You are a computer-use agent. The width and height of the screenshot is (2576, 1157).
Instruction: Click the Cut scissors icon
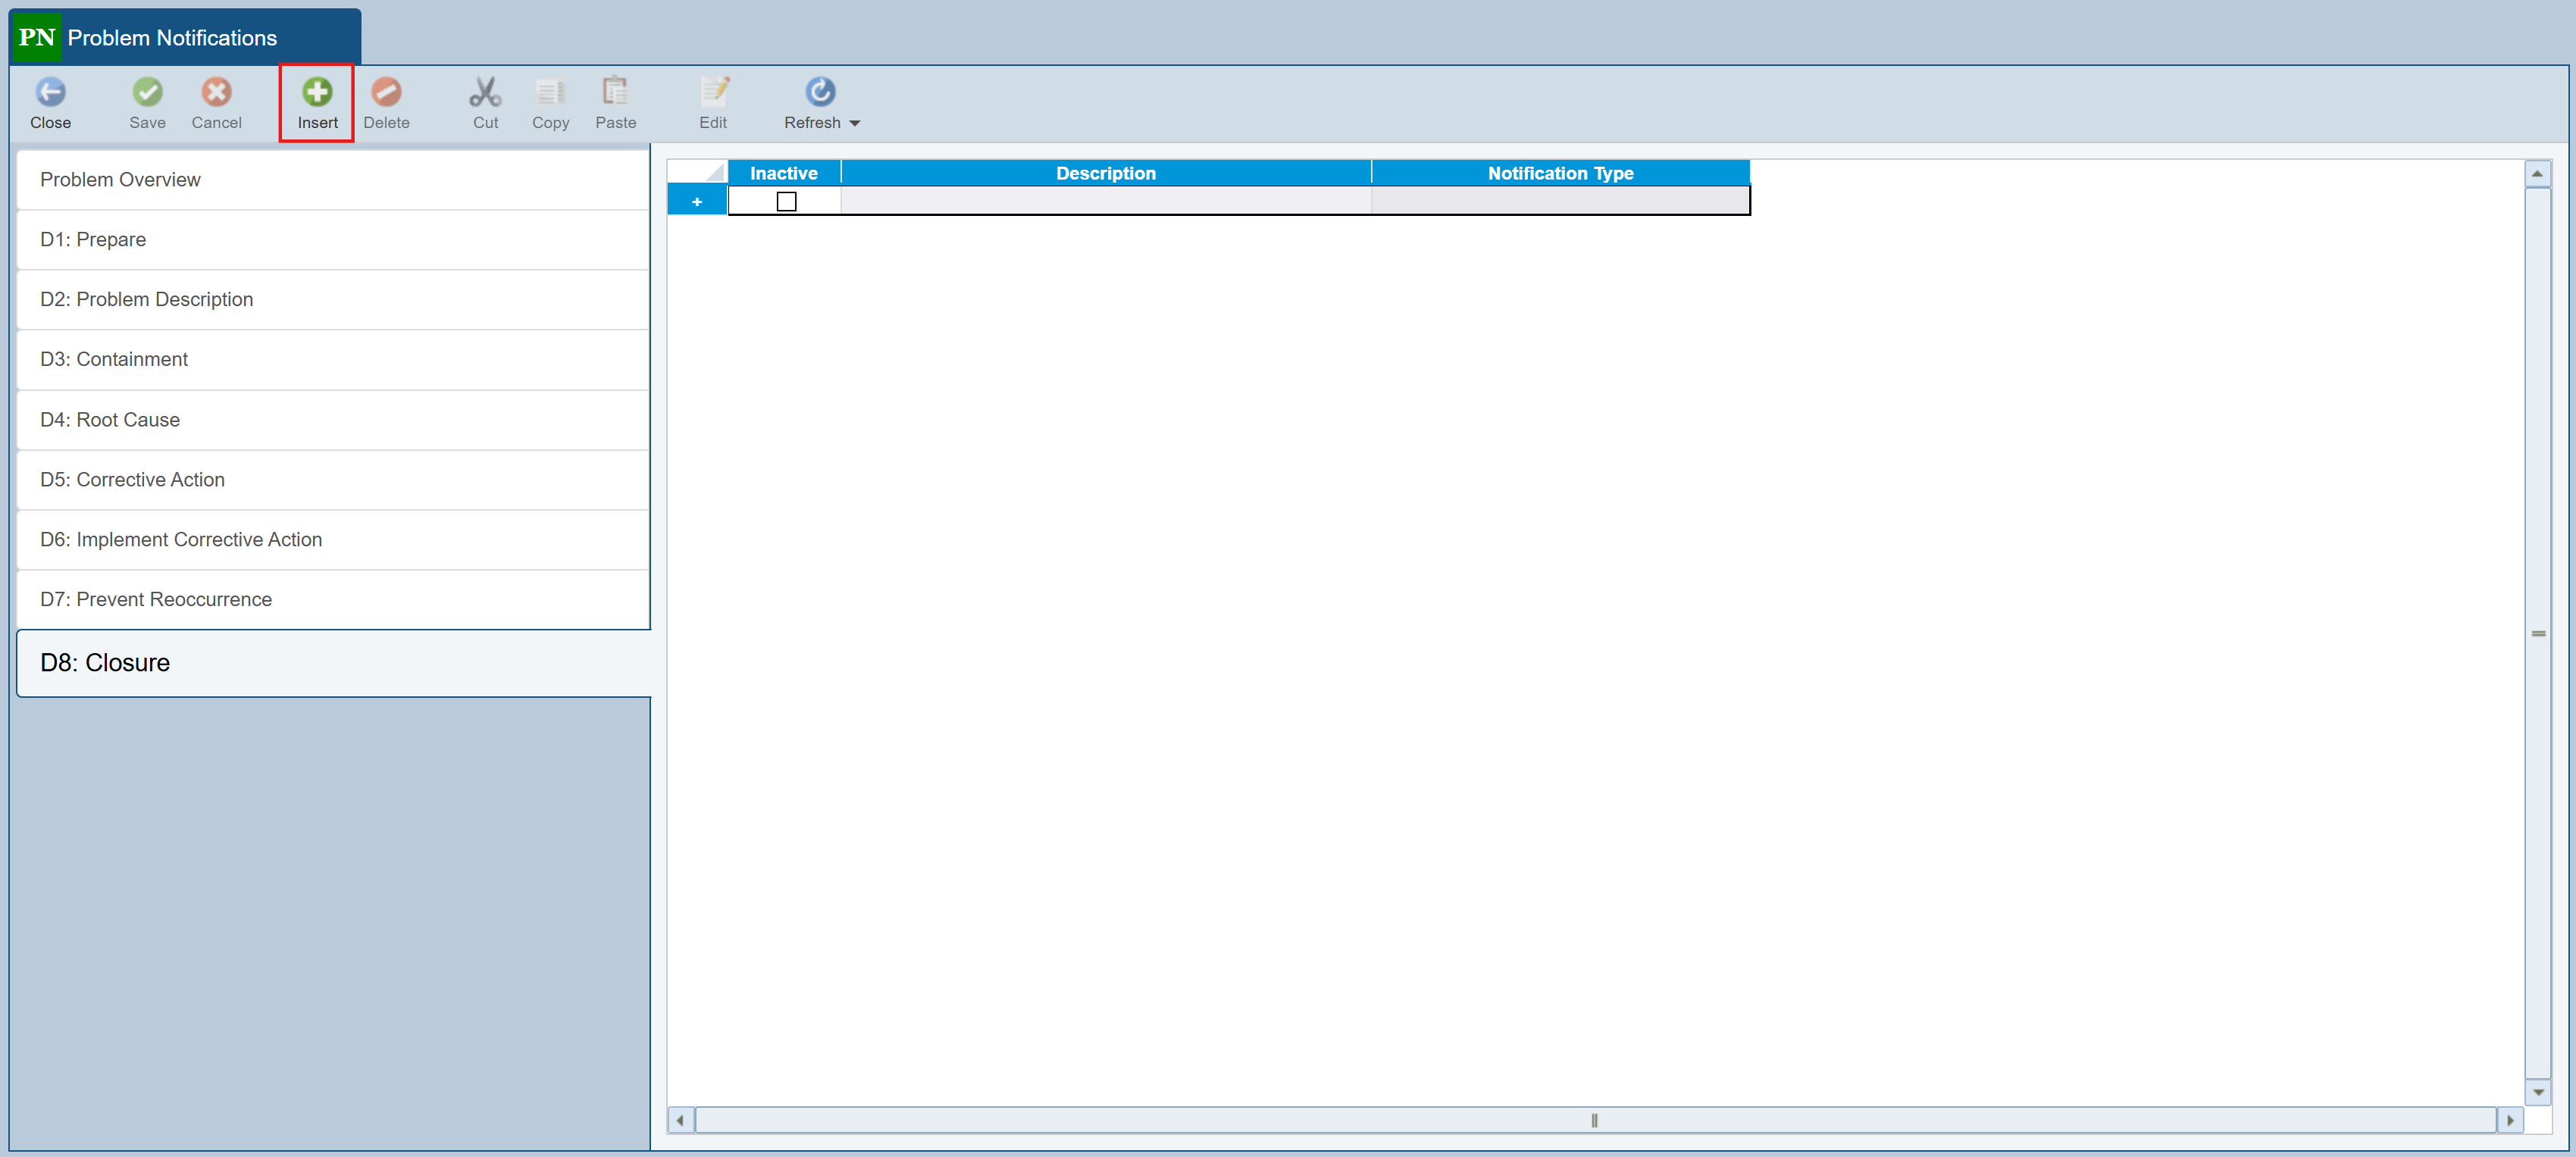click(x=485, y=92)
